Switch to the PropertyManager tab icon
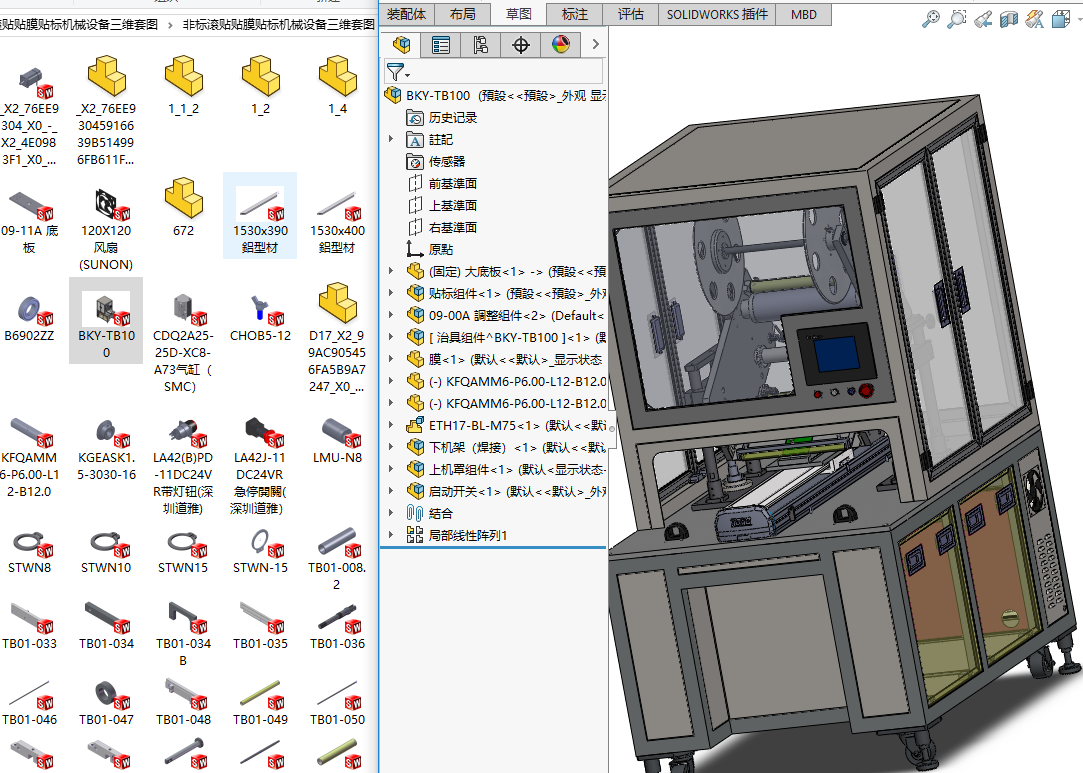Screen dimensions: 1083x773 pos(441,44)
